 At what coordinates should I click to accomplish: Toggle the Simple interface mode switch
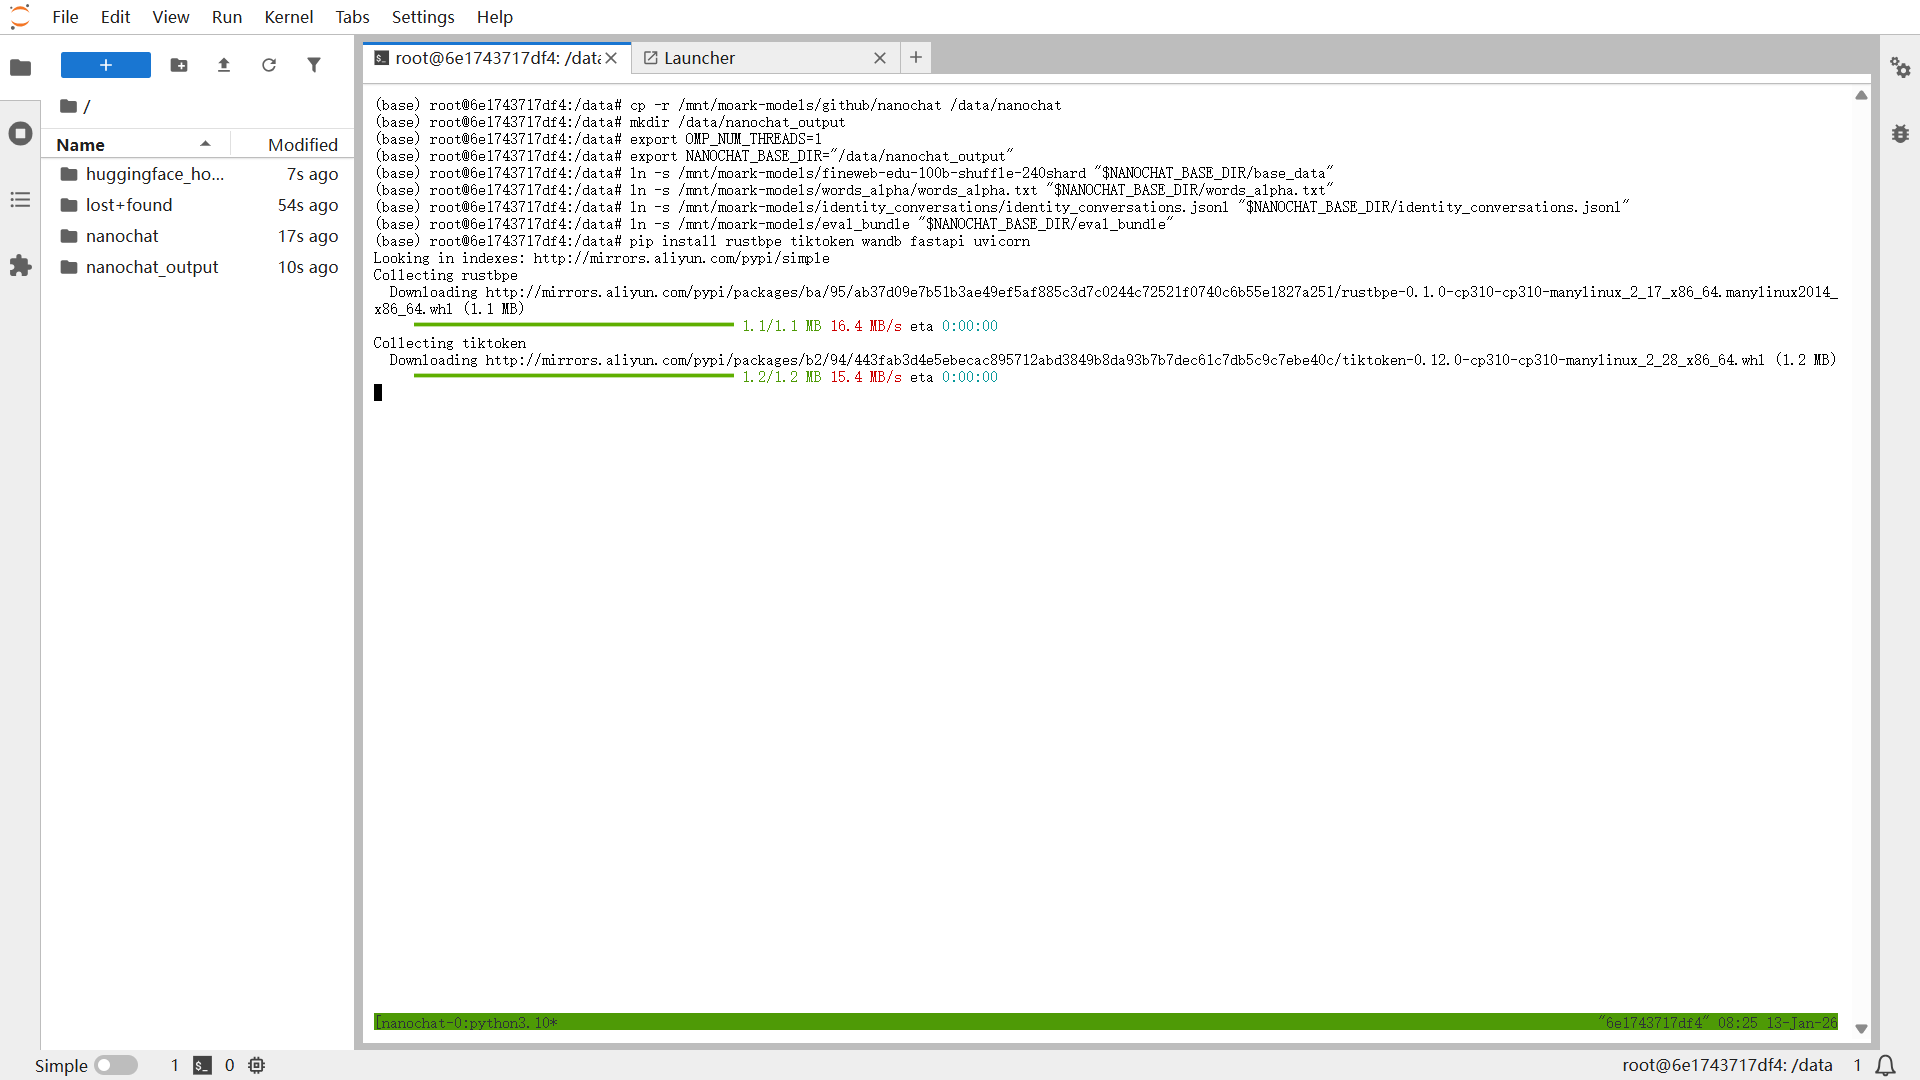[x=116, y=1065]
